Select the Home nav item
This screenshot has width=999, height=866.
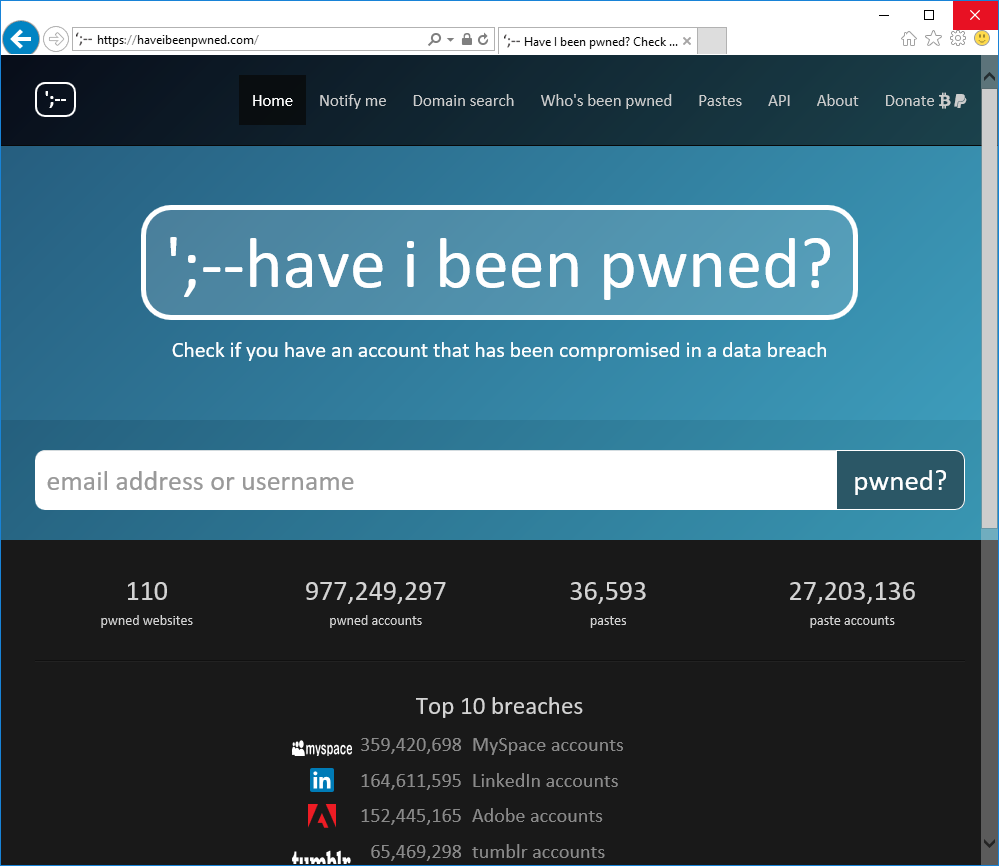click(x=272, y=100)
